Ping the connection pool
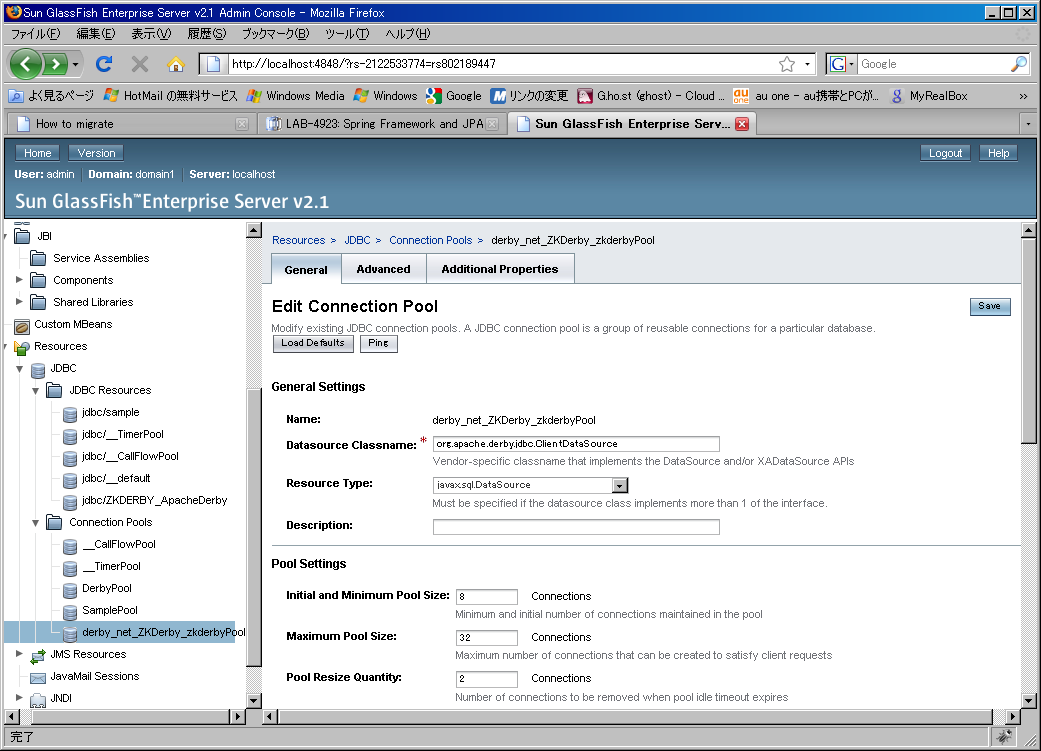 coord(378,343)
